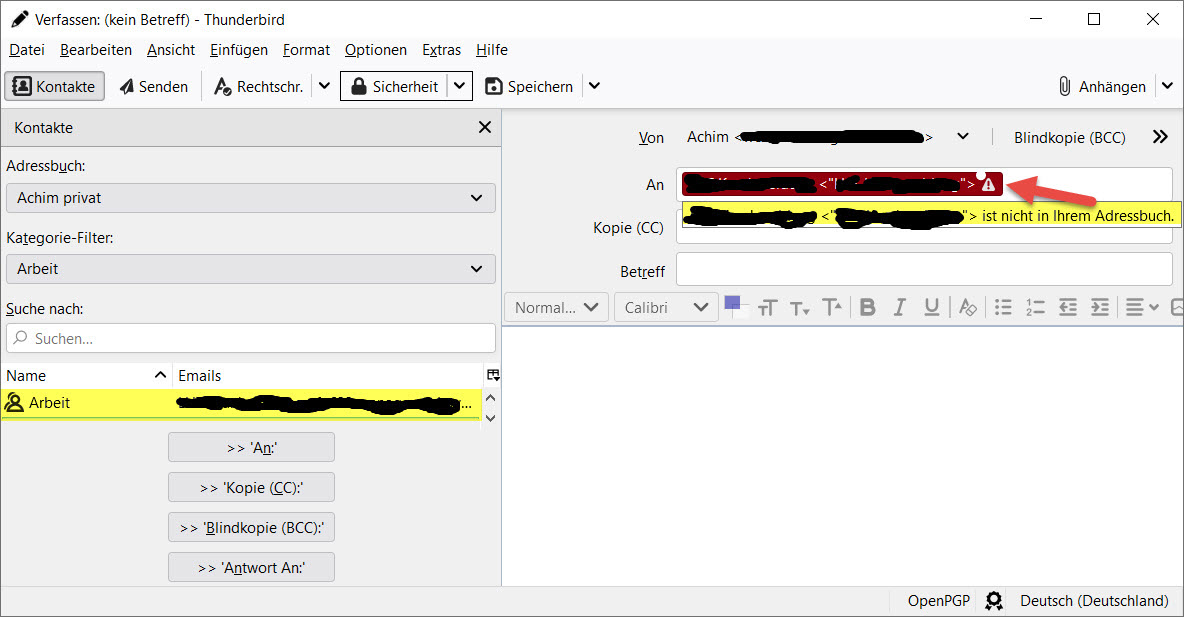Image resolution: width=1184 pixels, height=617 pixels.
Task: Open the Einfügen menu
Action: [x=239, y=50]
